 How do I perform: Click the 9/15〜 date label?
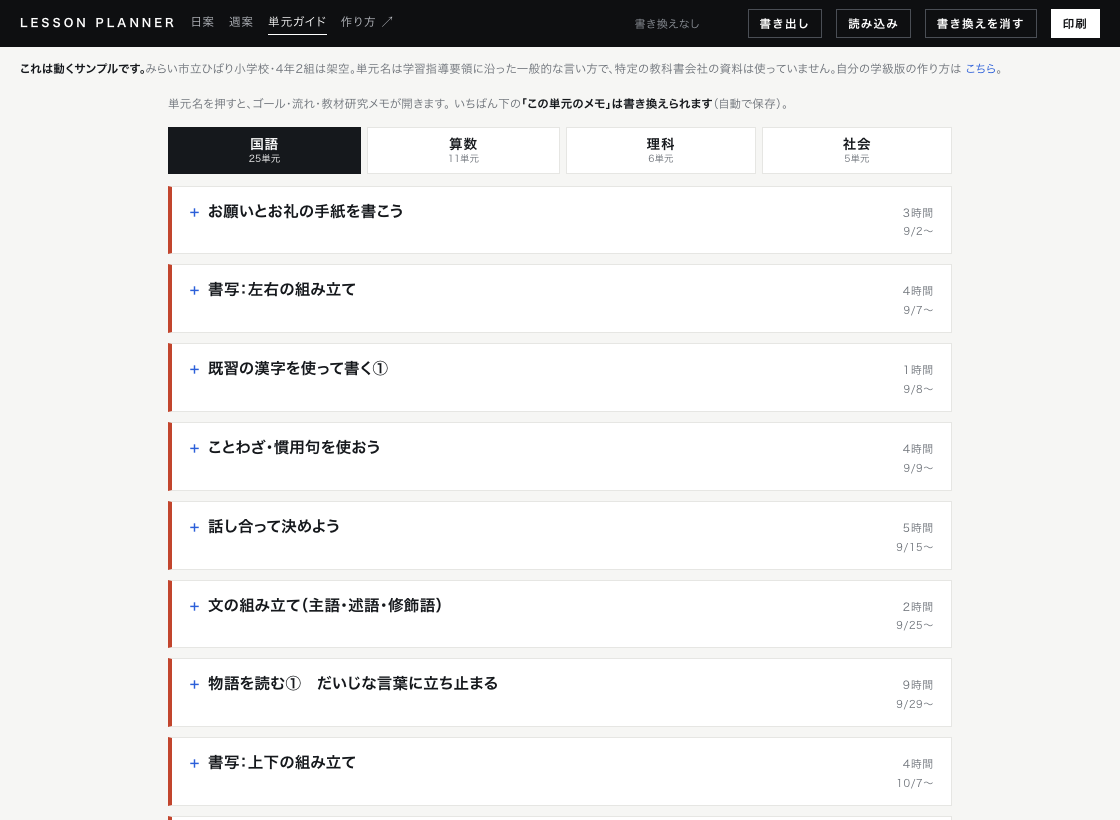(x=914, y=547)
